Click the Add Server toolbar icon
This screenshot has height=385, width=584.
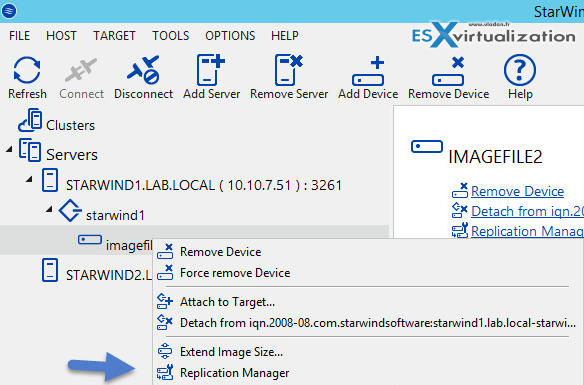[211, 70]
